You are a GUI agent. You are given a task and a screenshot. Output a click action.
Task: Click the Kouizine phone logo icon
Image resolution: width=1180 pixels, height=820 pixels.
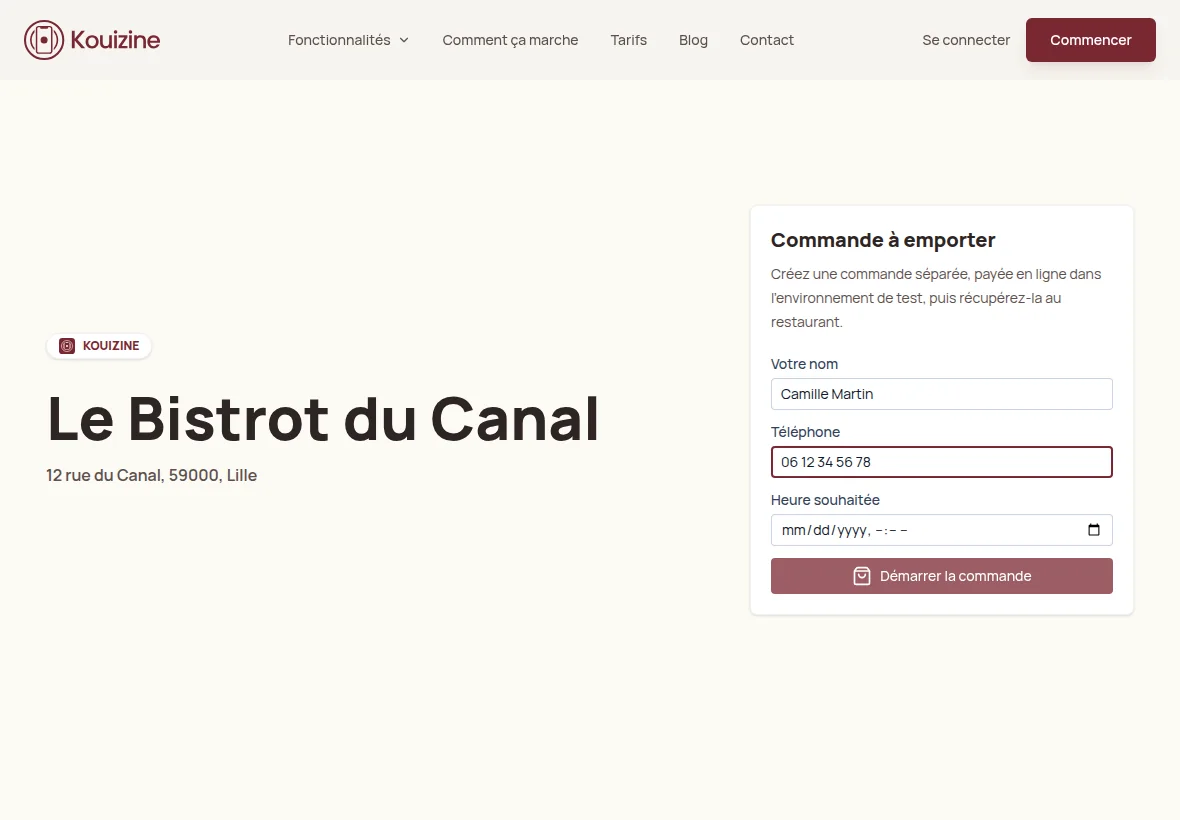pyautogui.click(x=44, y=40)
